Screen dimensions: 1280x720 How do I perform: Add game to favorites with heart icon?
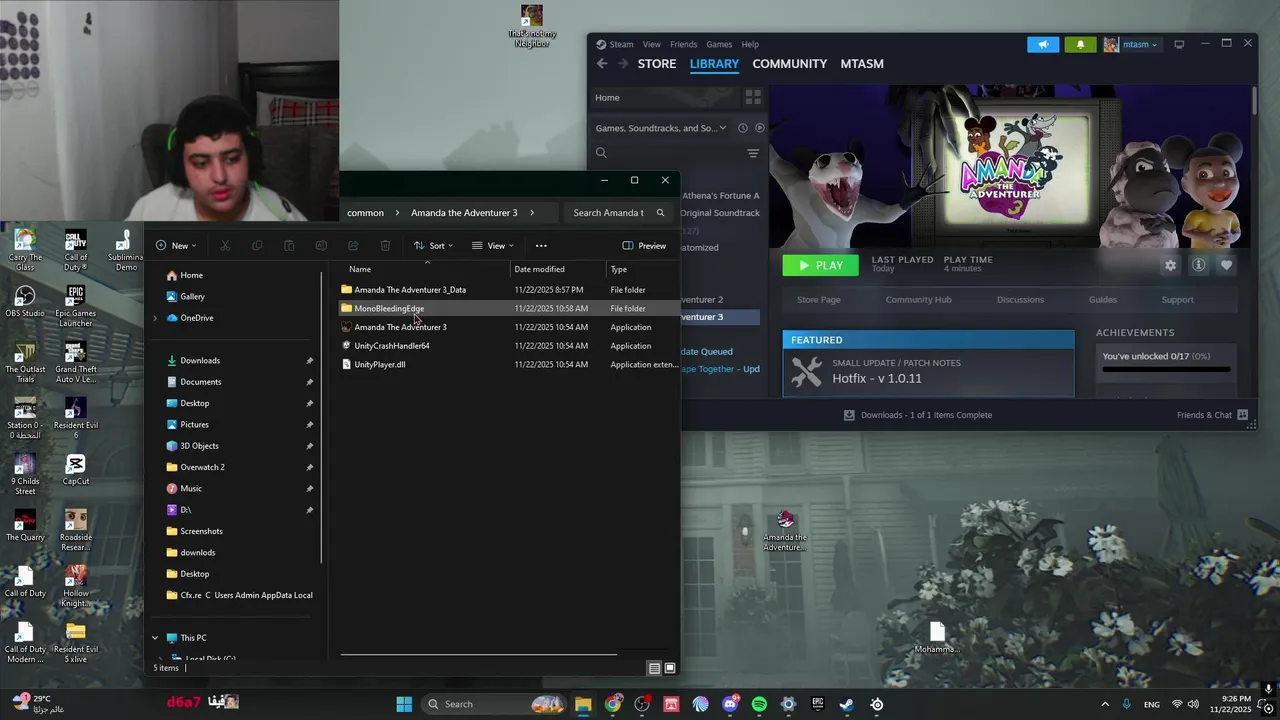pyautogui.click(x=1226, y=265)
